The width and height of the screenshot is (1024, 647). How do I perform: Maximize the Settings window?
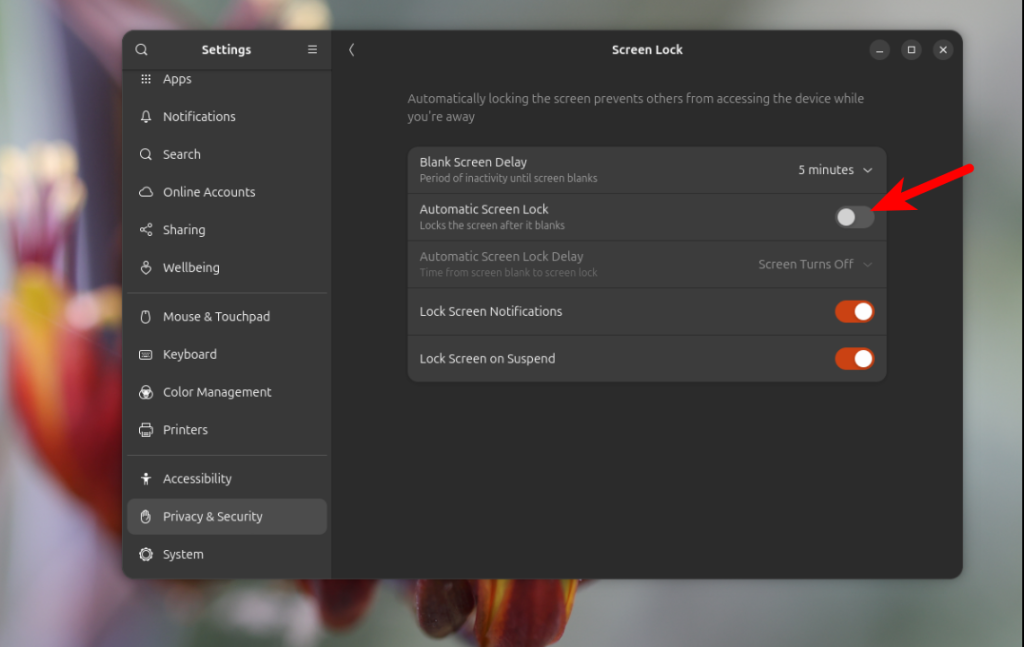coord(911,50)
